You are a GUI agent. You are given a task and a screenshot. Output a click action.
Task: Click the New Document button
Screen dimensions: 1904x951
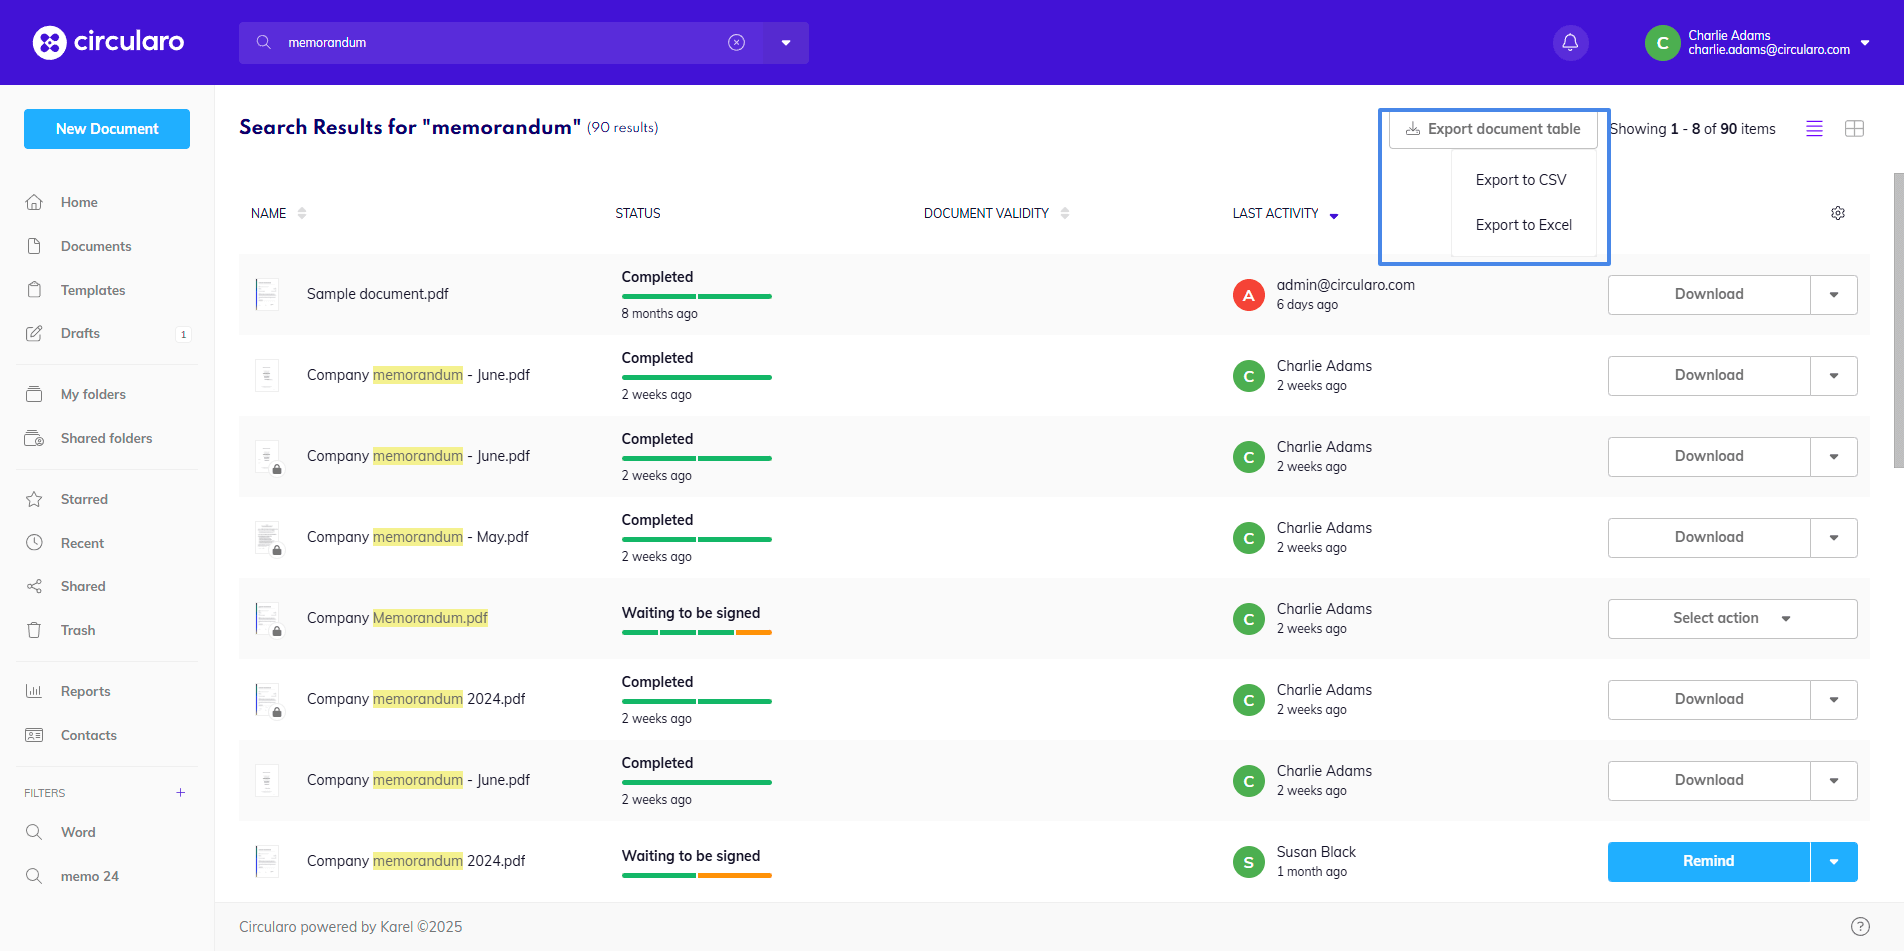click(x=107, y=129)
